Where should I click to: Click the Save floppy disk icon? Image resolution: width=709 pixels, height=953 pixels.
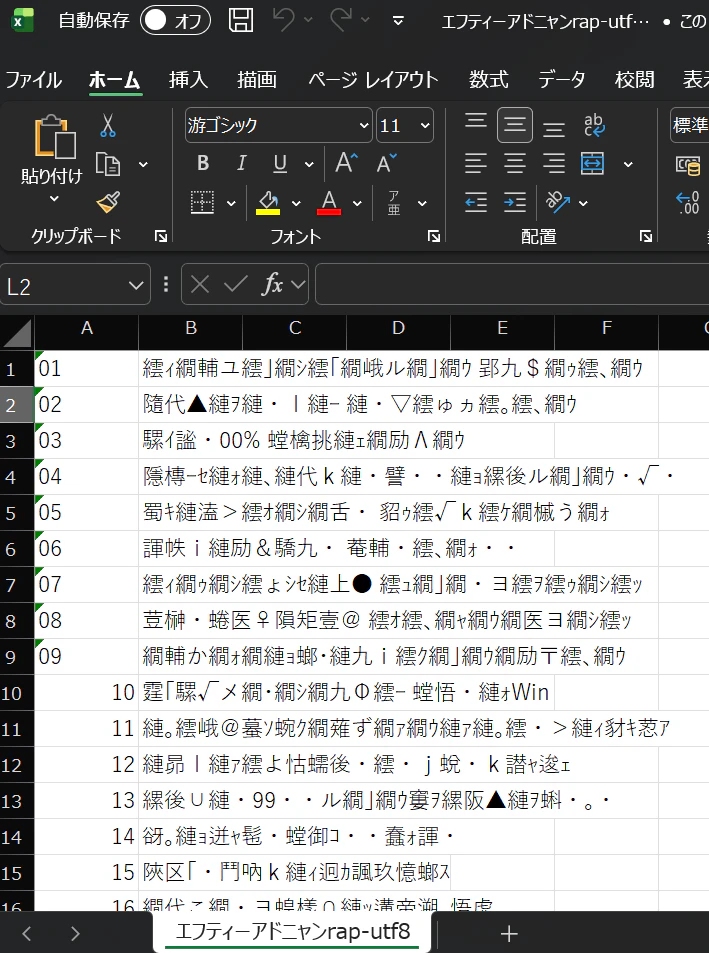point(241,20)
